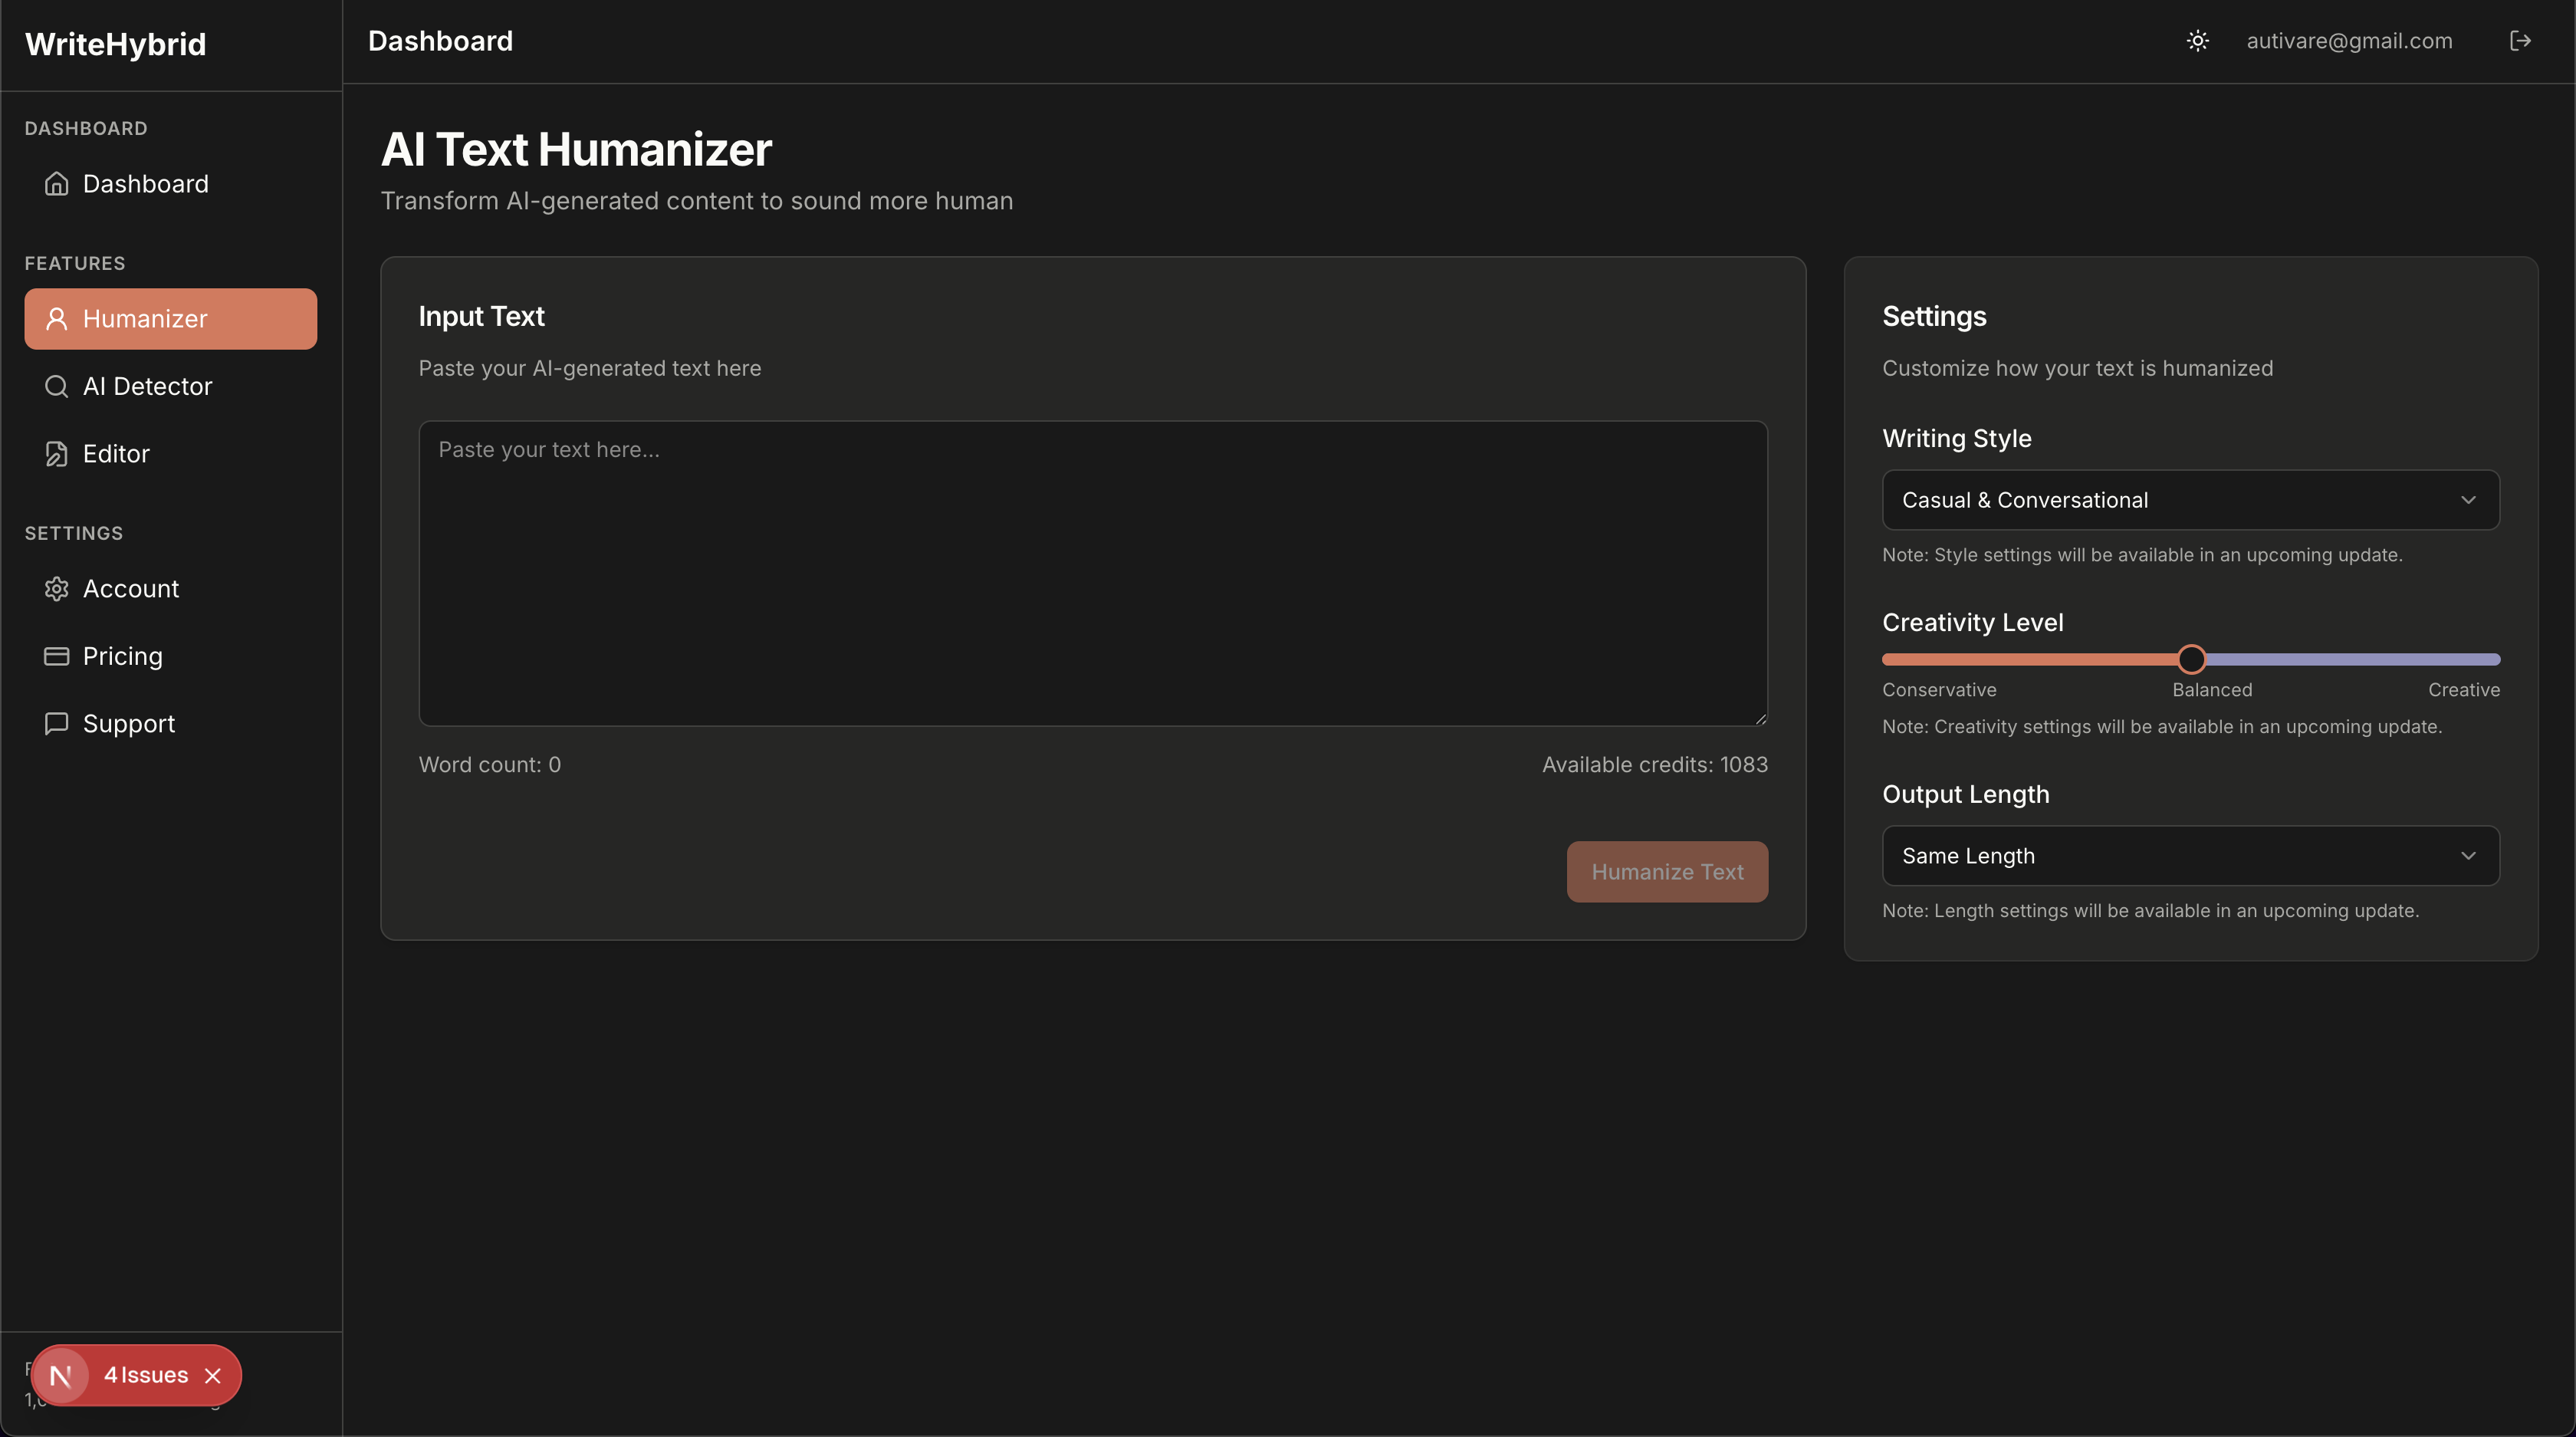The width and height of the screenshot is (2576, 1437).
Task: Expand the Output Length dropdown
Action: (x=2190, y=856)
